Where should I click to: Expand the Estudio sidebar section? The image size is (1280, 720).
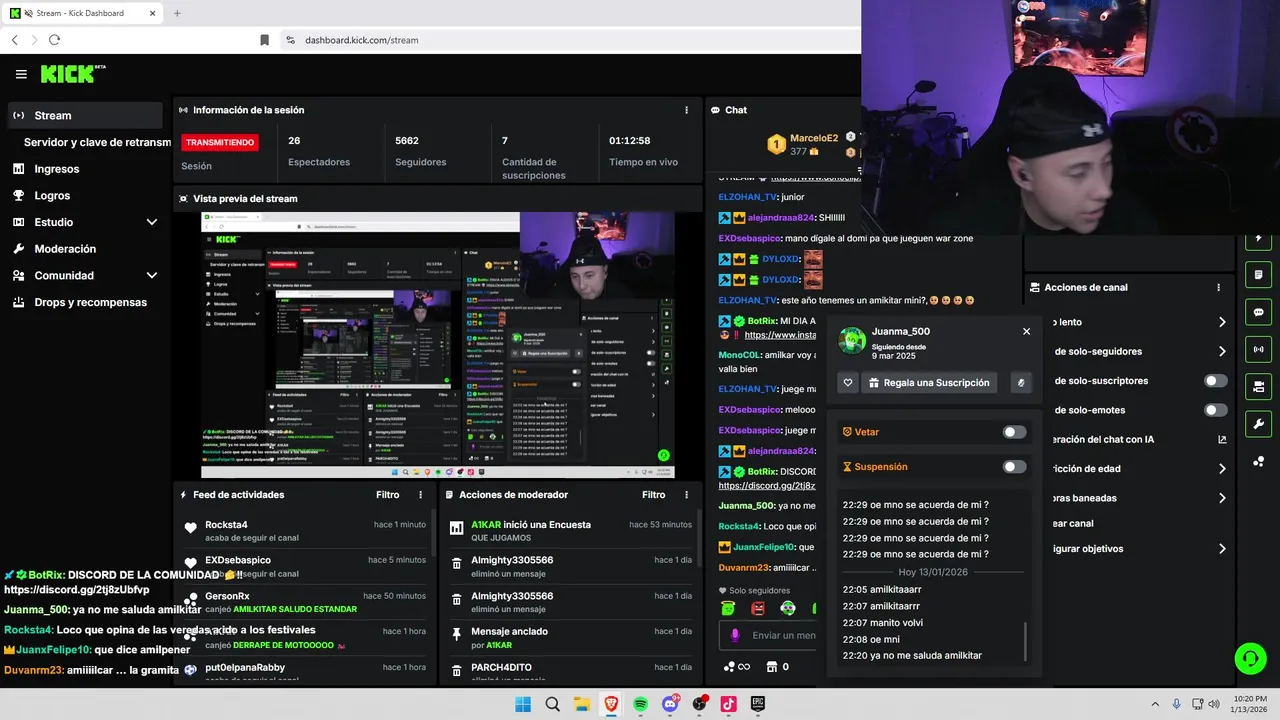[x=84, y=222]
